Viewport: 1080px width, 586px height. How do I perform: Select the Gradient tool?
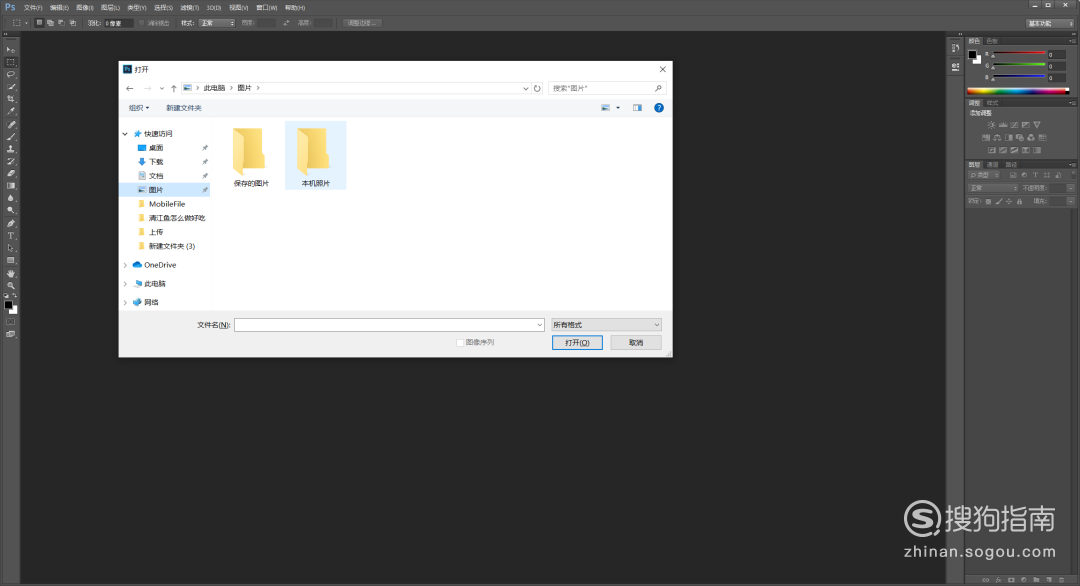tap(10, 186)
